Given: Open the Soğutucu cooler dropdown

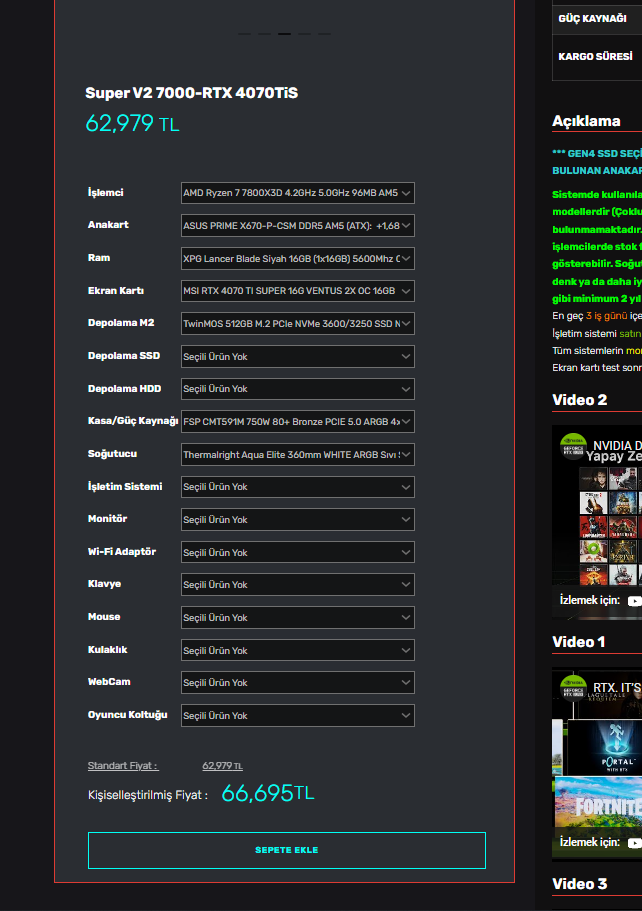Looking at the screenshot, I should point(297,454).
